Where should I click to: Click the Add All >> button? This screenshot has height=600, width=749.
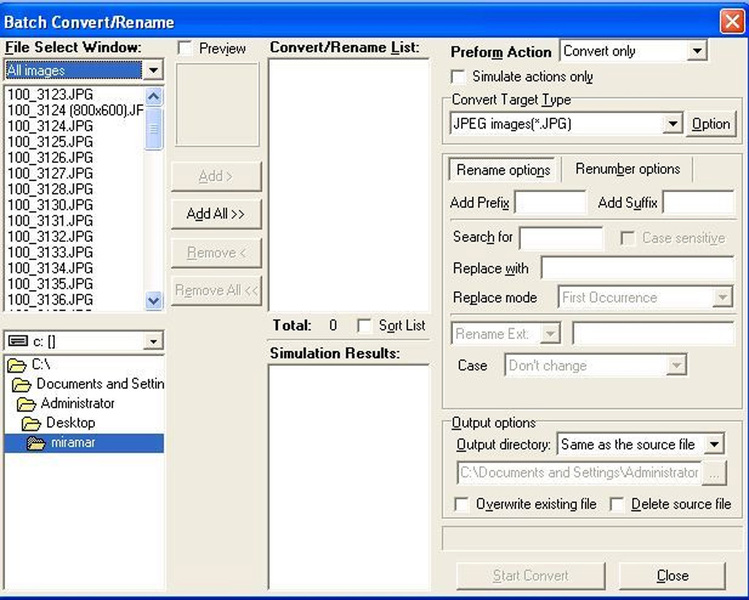pyautogui.click(x=216, y=214)
